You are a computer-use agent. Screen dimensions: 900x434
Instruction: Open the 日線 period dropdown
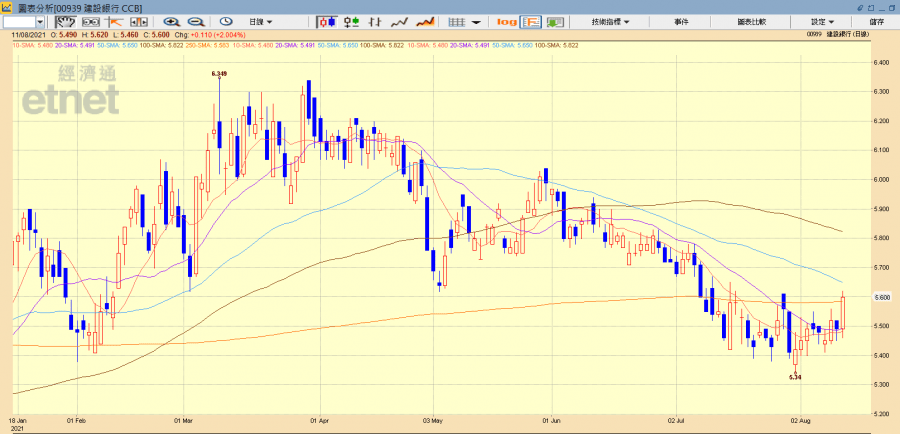click(x=263, y=21)
